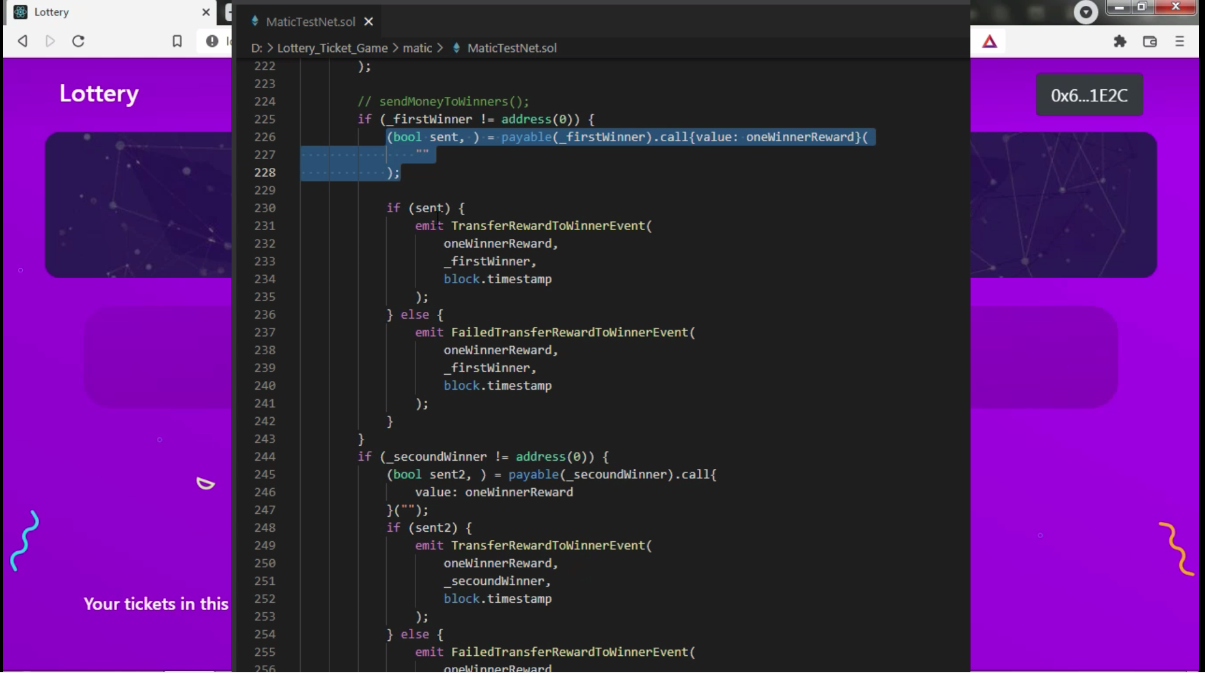
Task: Click 'value: oneWinnerReward' on line 246
Action: point(494,492)
